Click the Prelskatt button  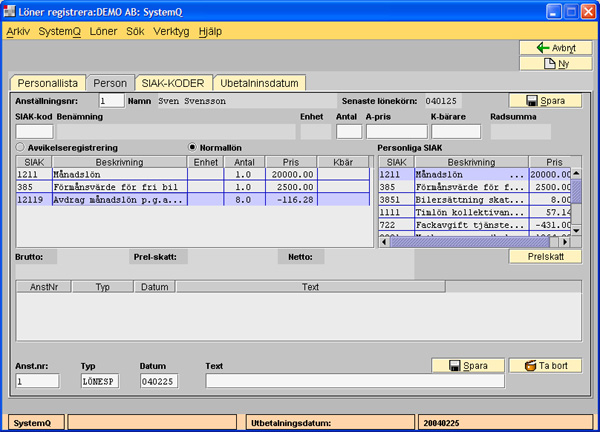pos(544,256)
